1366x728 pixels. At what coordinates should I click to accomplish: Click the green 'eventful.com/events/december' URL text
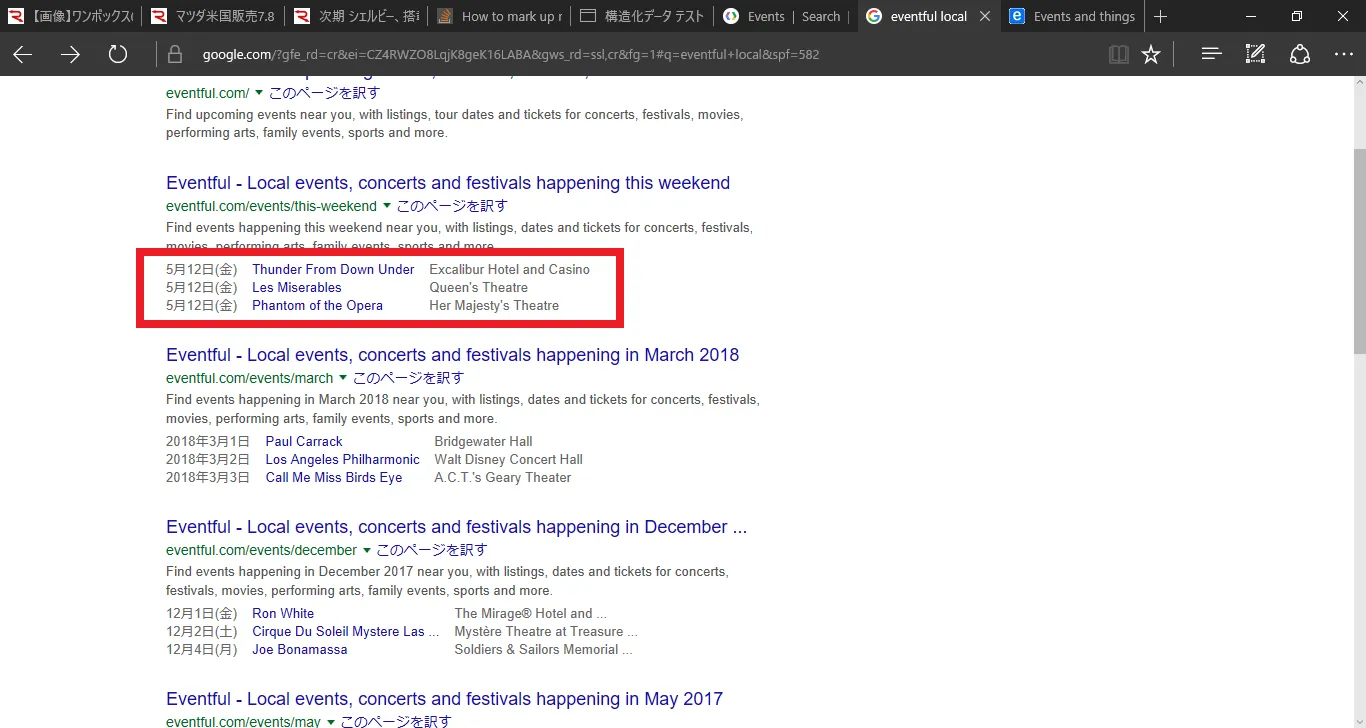[261, 551]
